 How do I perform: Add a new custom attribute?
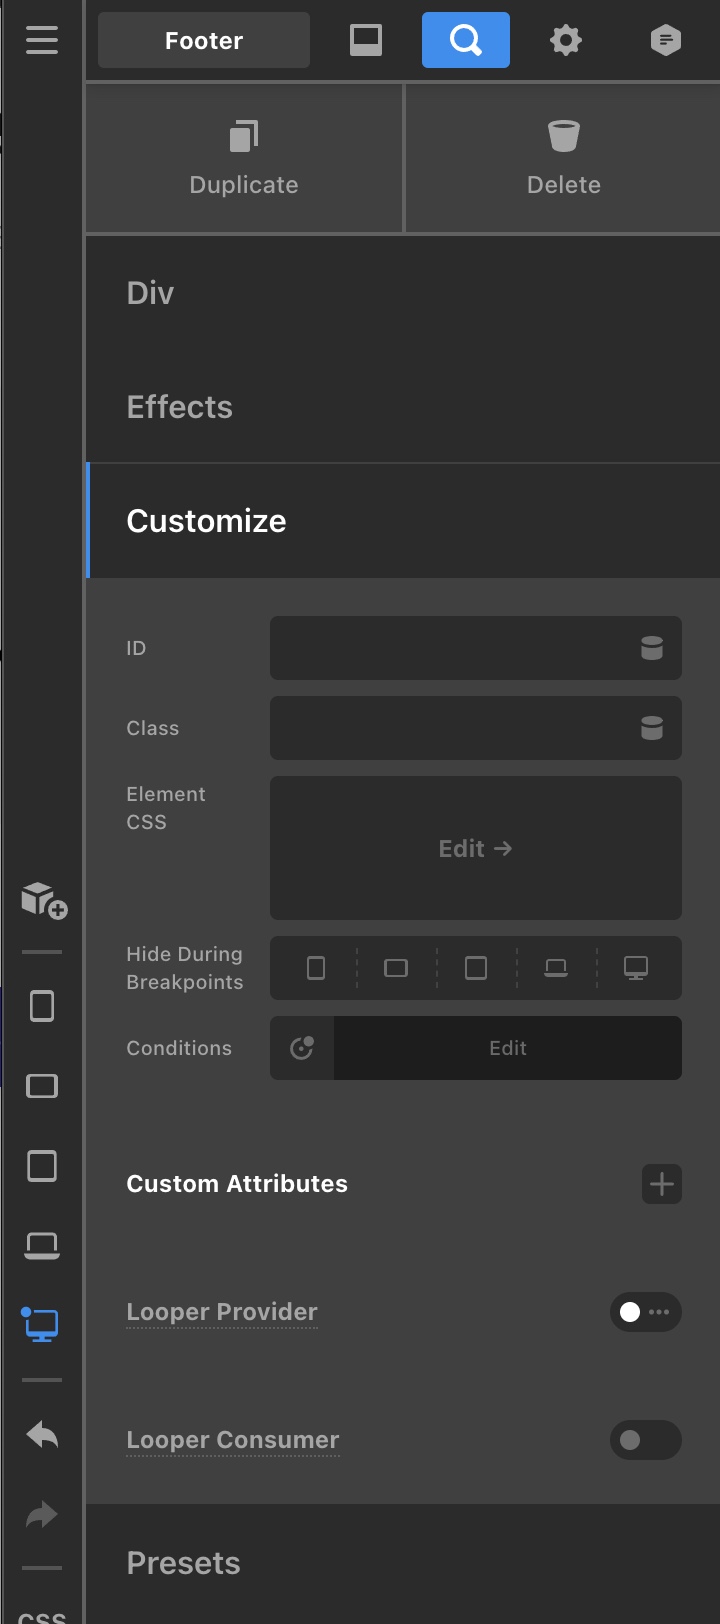[661, 1184]
